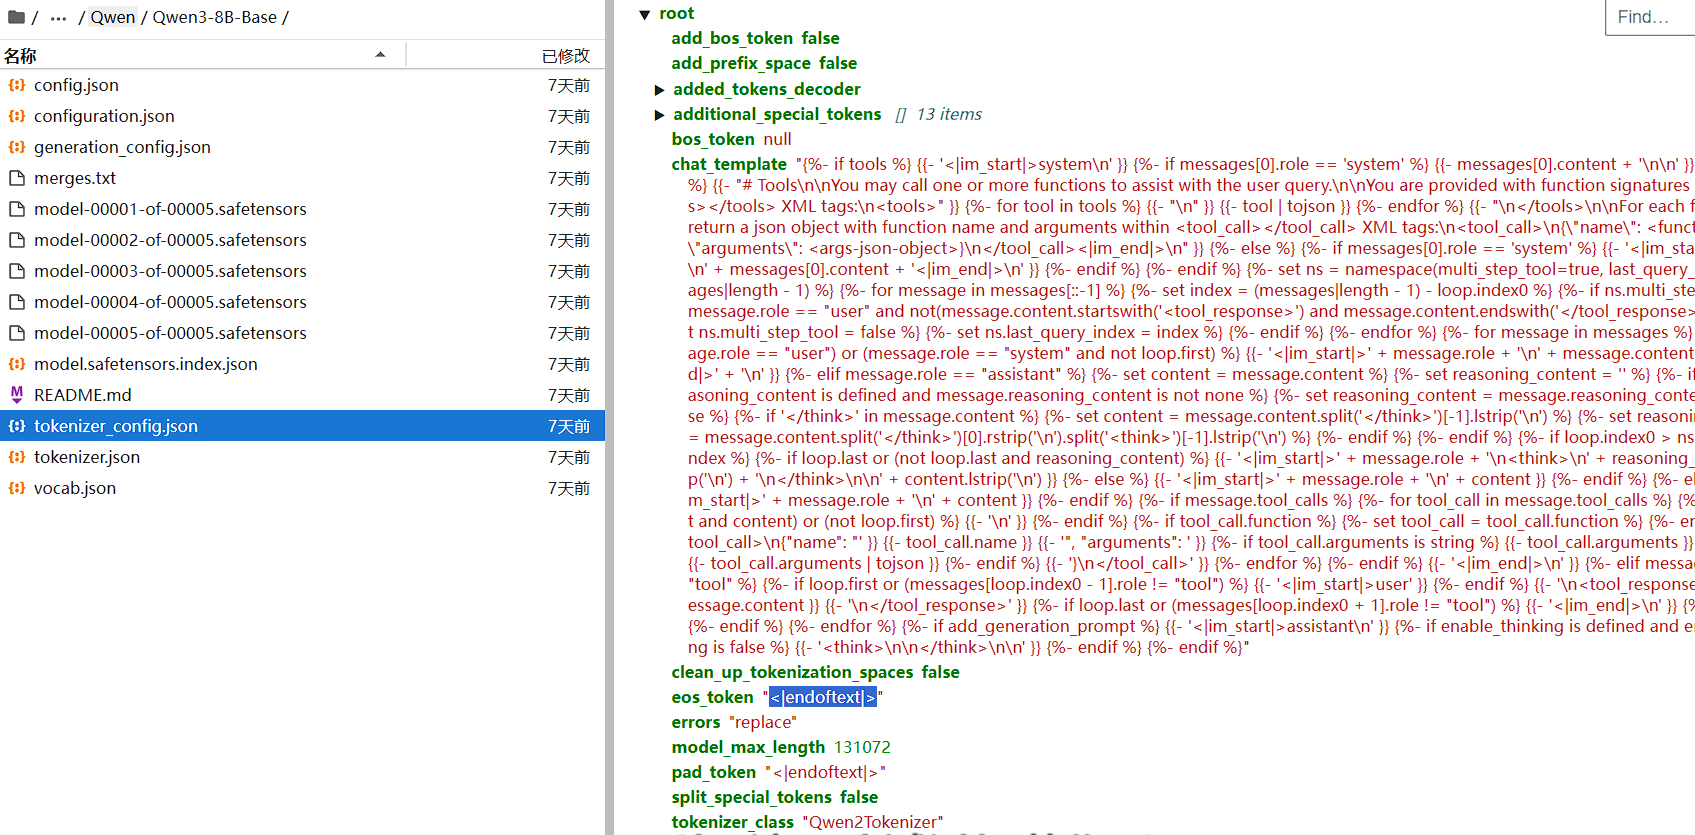
Task: Open vocab.json file
Action: click(x=75, y=488)
